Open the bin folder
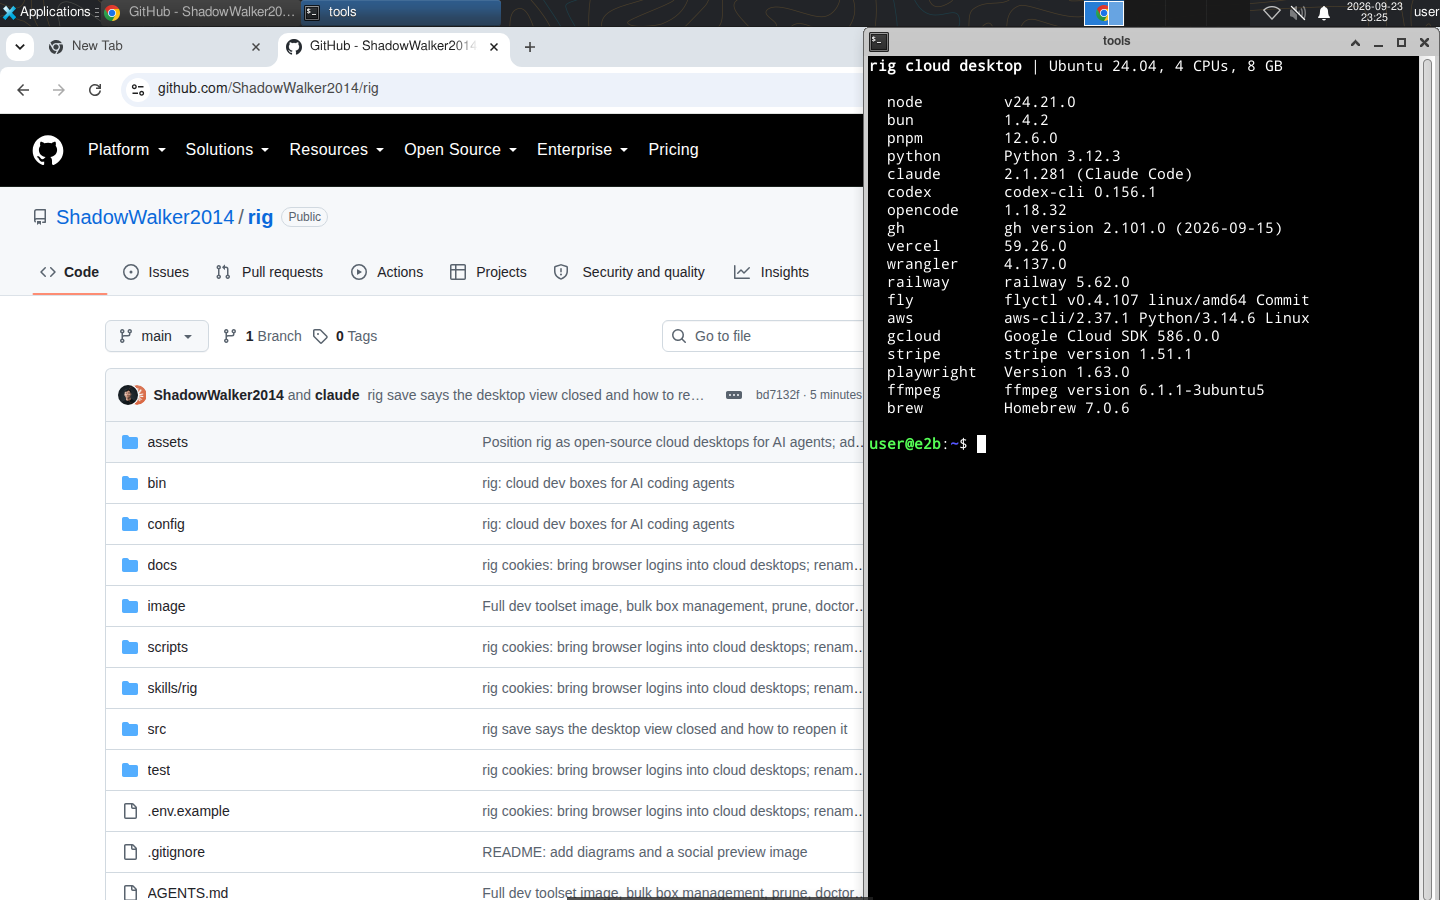1440x900 pixels. click(x=157, y=483)
